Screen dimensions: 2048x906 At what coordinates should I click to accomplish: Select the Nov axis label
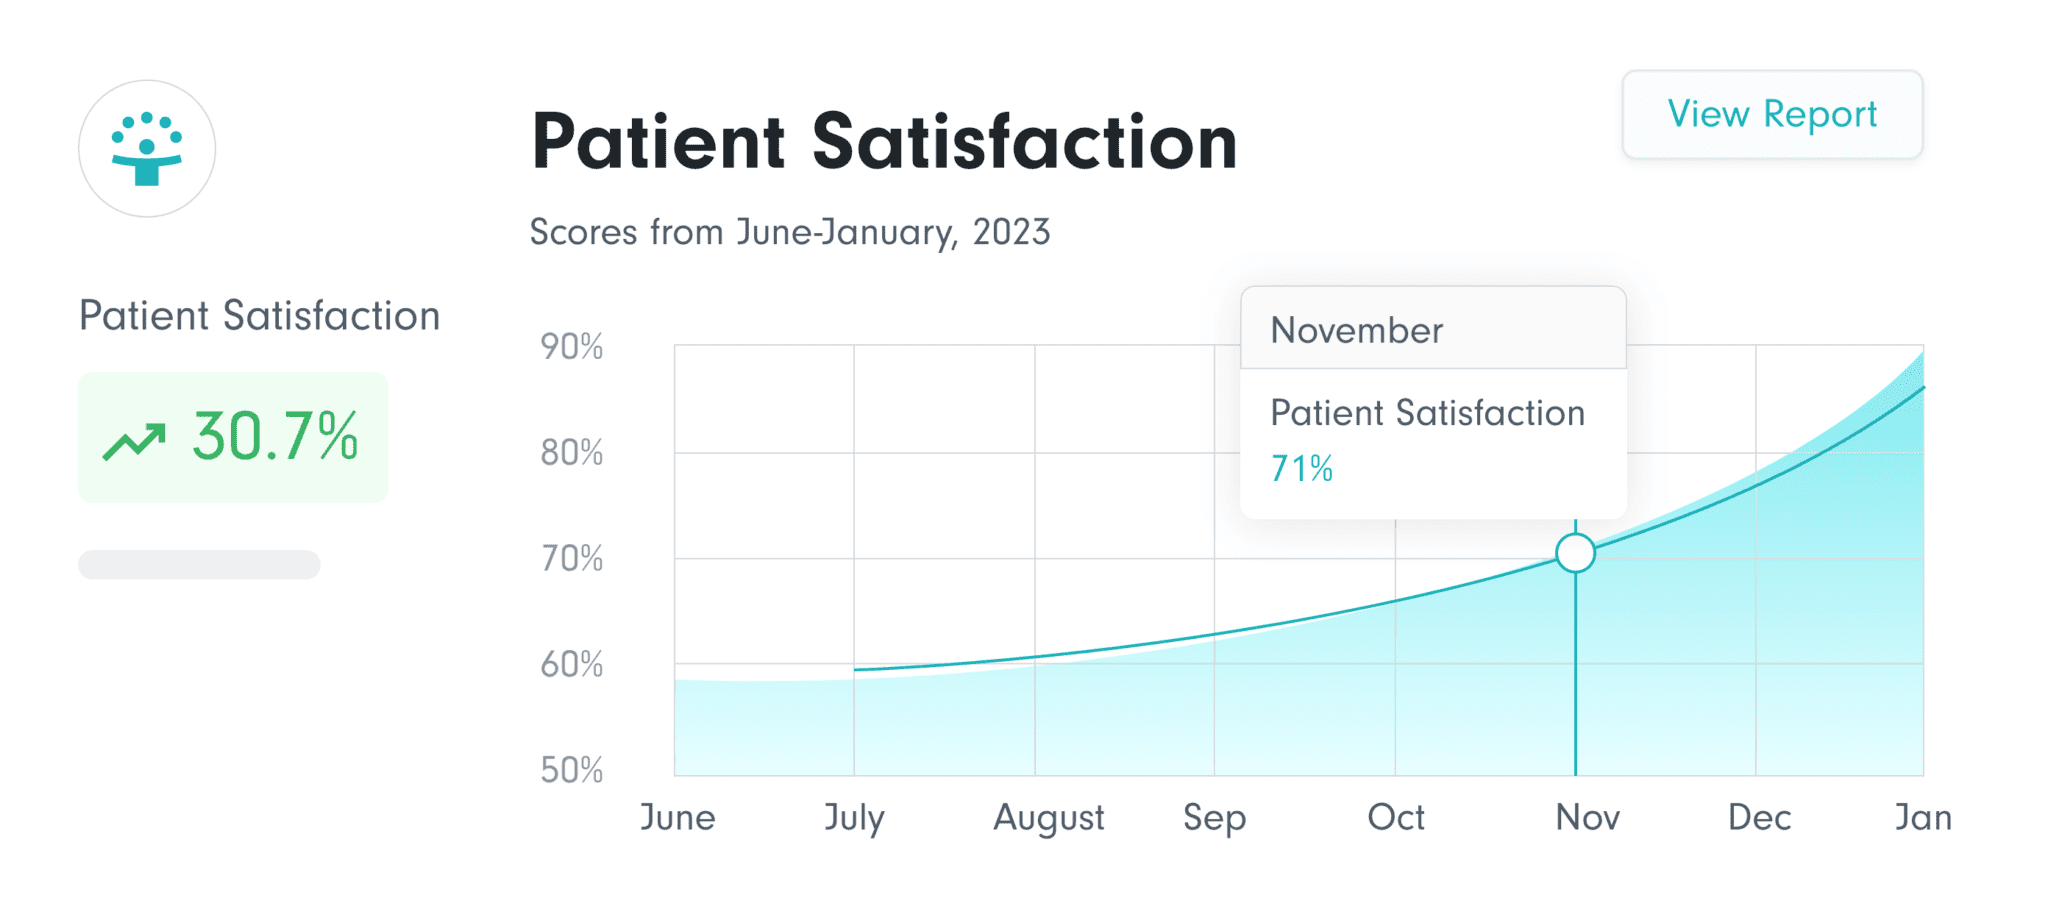pyautogui.click(x=1587, y=818)
